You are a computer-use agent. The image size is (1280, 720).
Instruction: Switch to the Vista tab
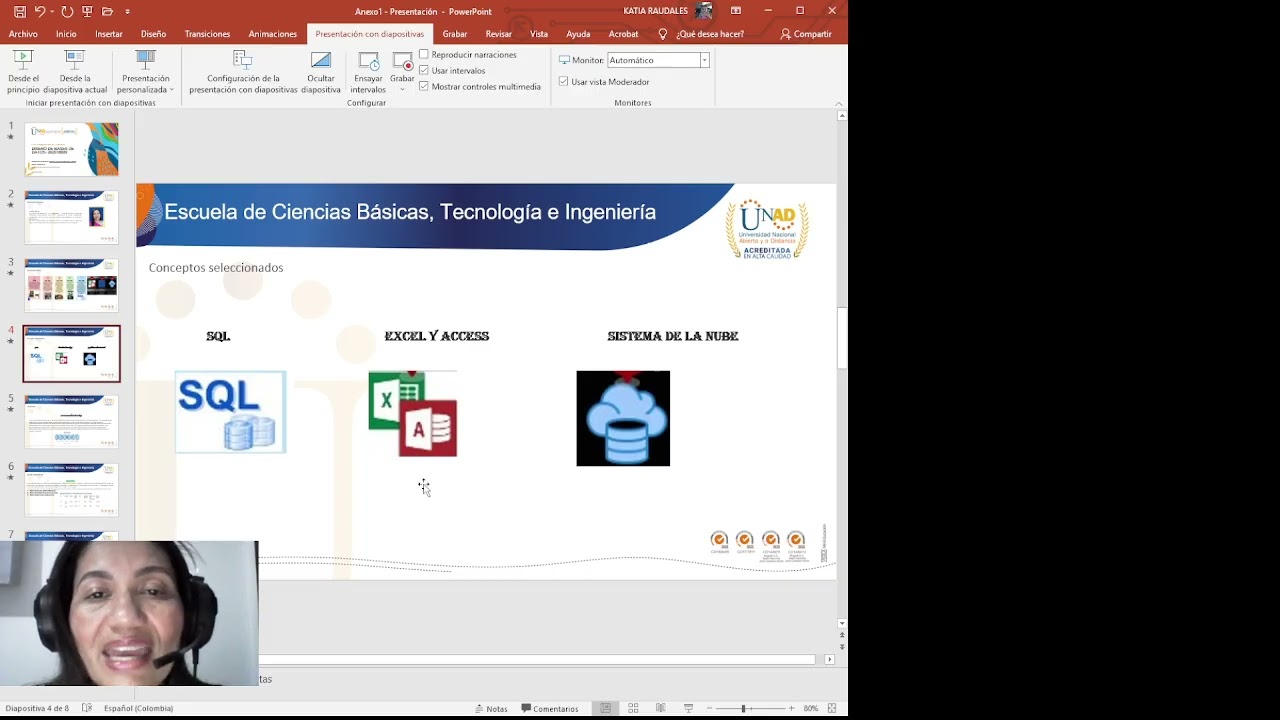[x=539, y=34]
